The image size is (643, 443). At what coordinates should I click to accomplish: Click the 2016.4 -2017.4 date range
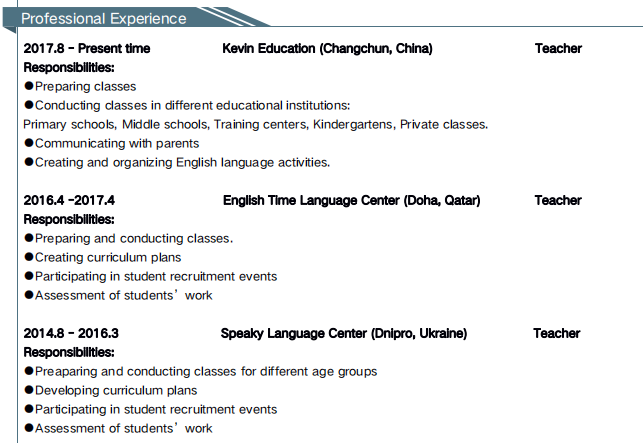69,200
